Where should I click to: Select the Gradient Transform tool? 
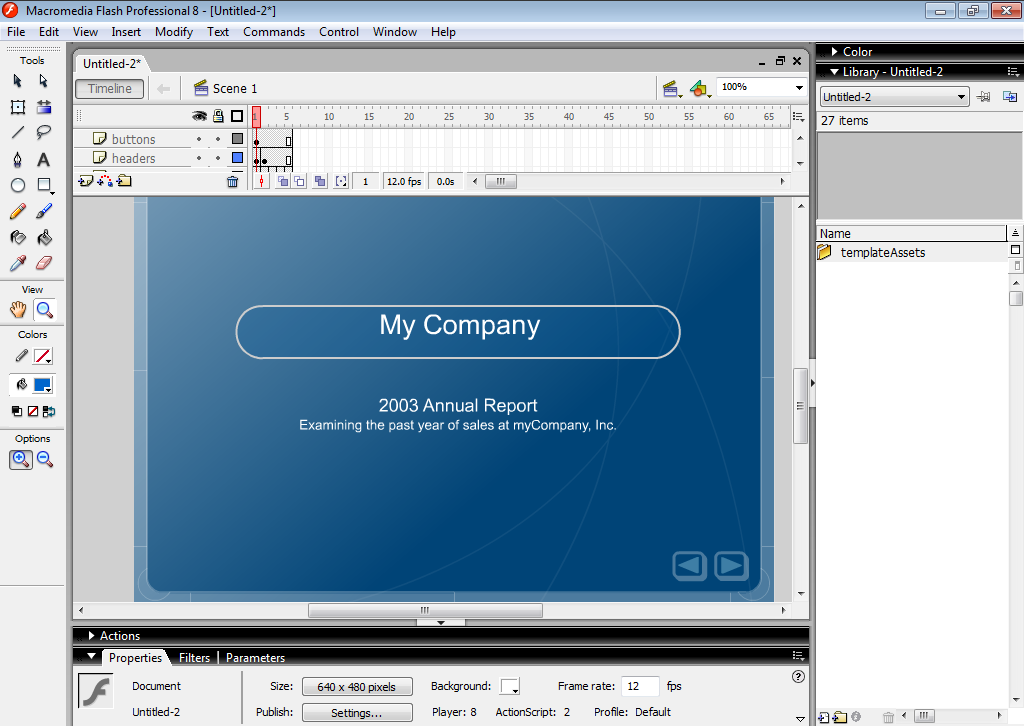click(x=44, y=107)
